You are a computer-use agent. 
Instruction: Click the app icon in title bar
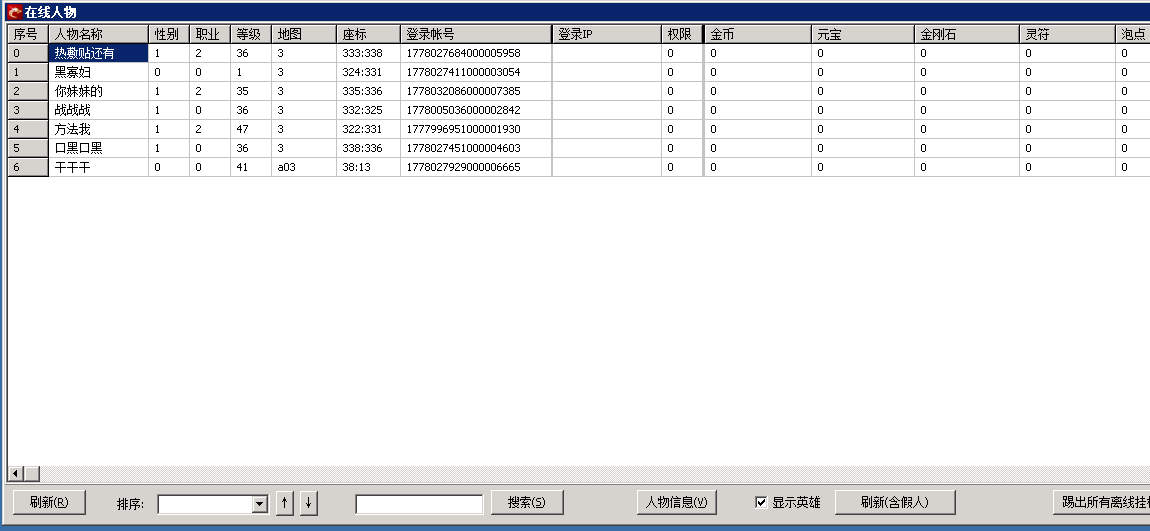(14, 12)
